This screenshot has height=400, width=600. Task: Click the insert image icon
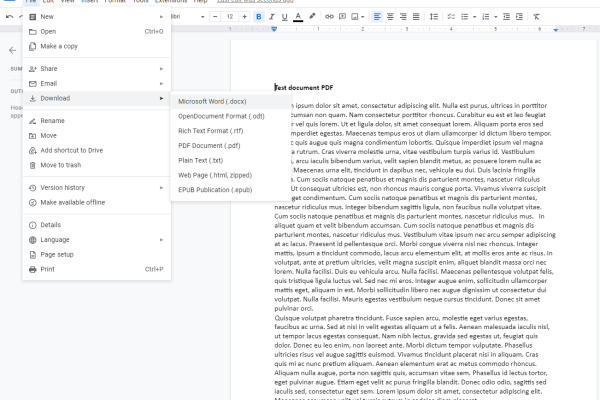coord(355,16)
